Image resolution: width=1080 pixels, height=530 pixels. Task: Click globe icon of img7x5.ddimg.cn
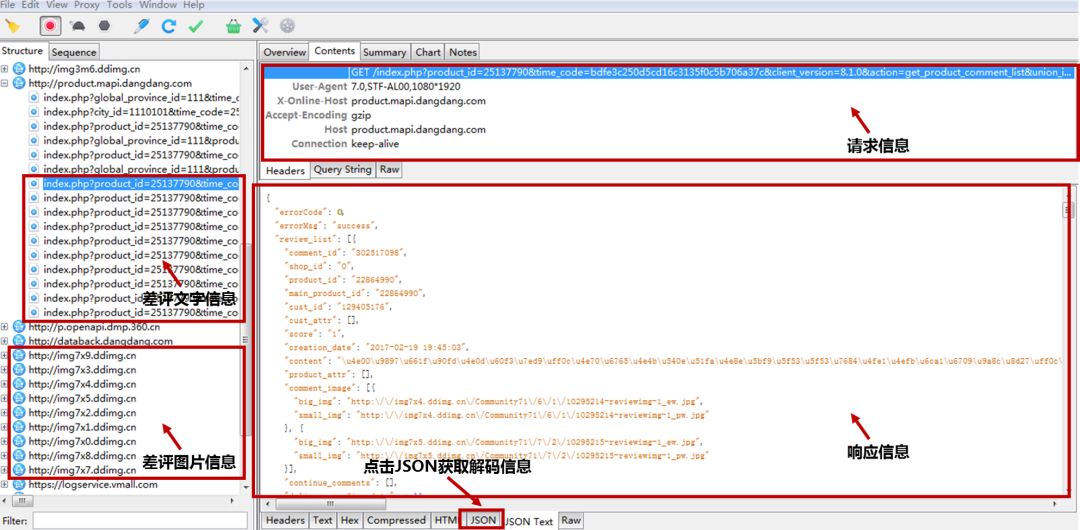[x=19, y=398]
